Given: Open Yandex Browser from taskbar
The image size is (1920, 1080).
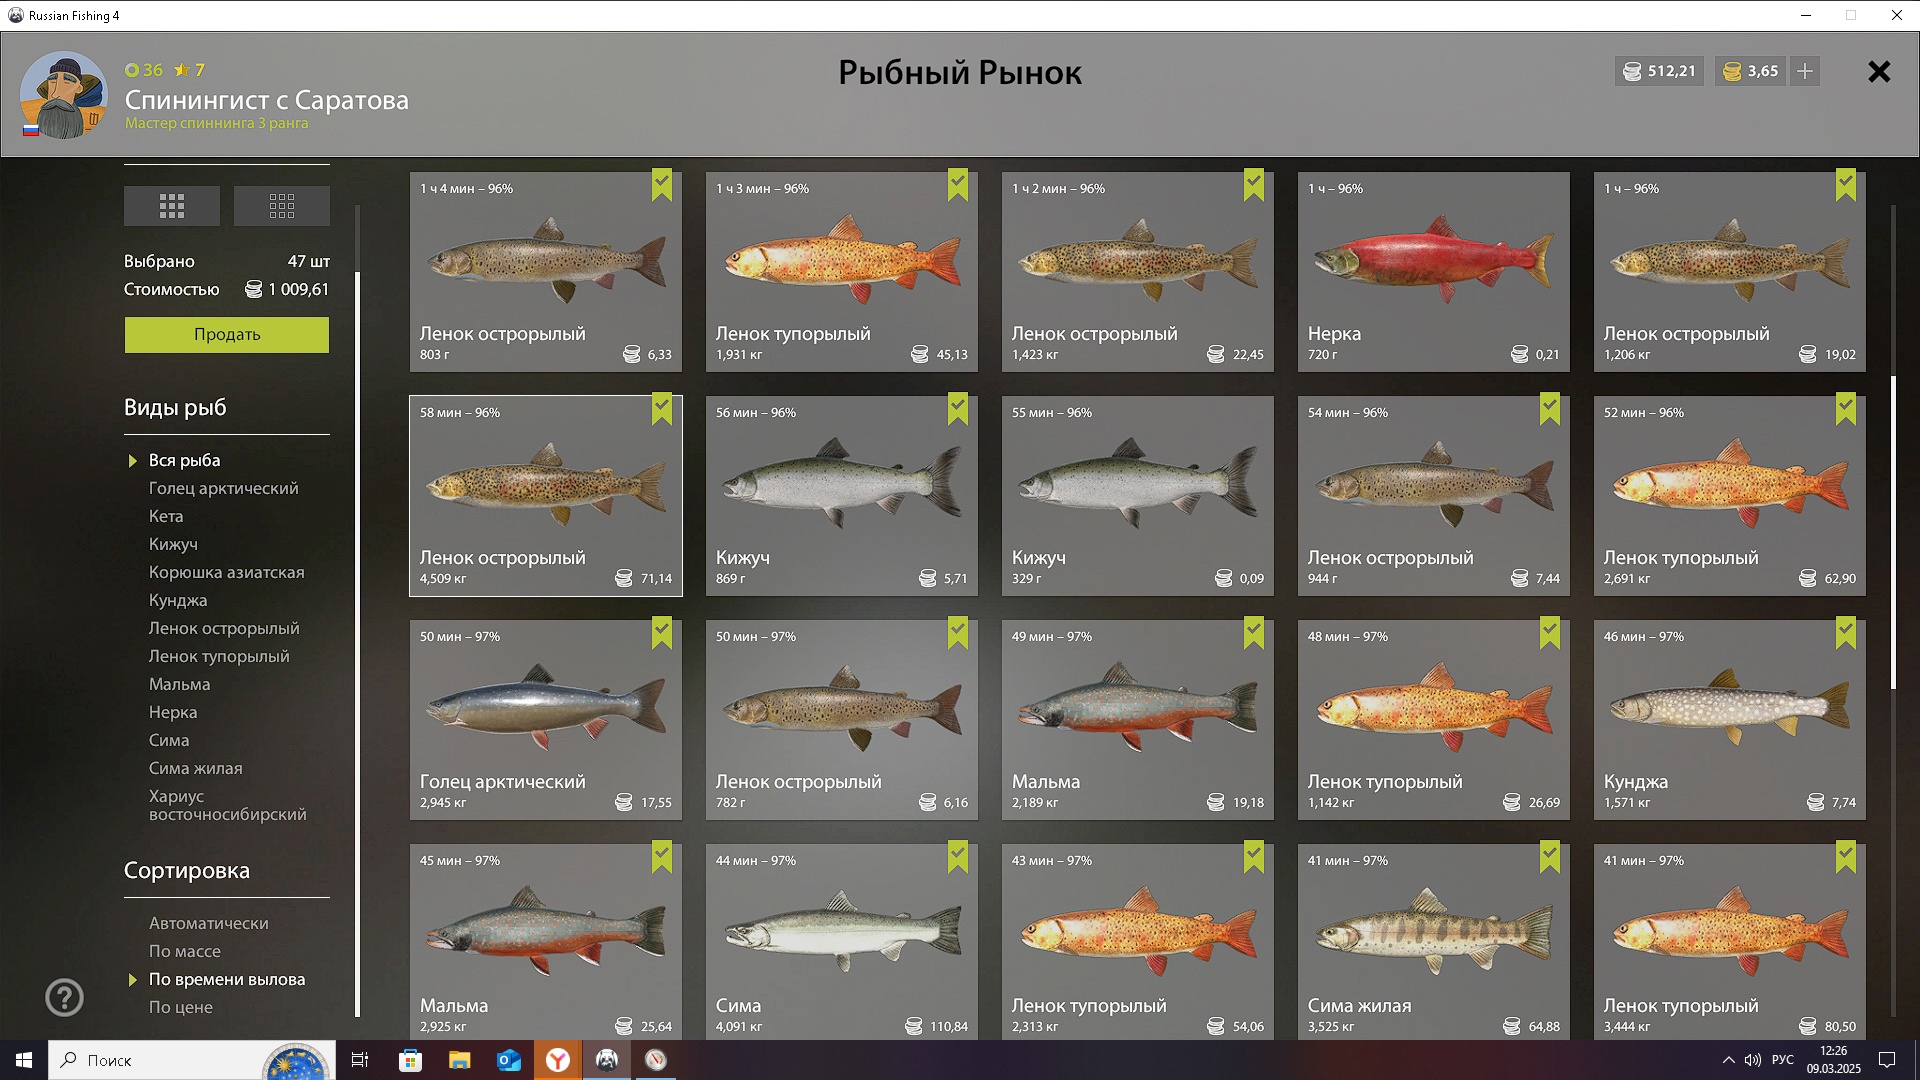Looking at the screenshot, I should point(557,1060).
